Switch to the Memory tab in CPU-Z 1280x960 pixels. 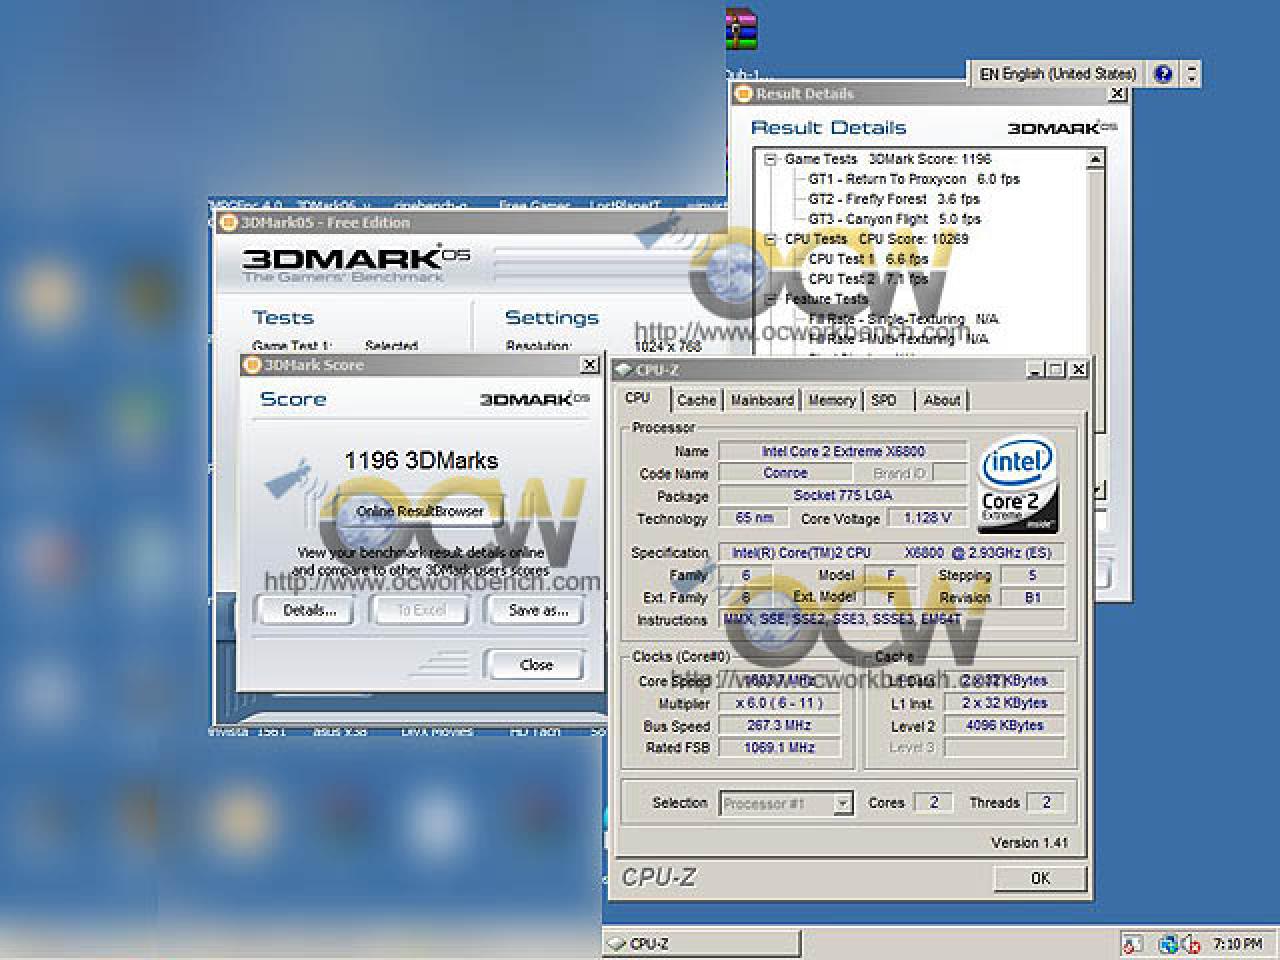(x=832, y=400)
